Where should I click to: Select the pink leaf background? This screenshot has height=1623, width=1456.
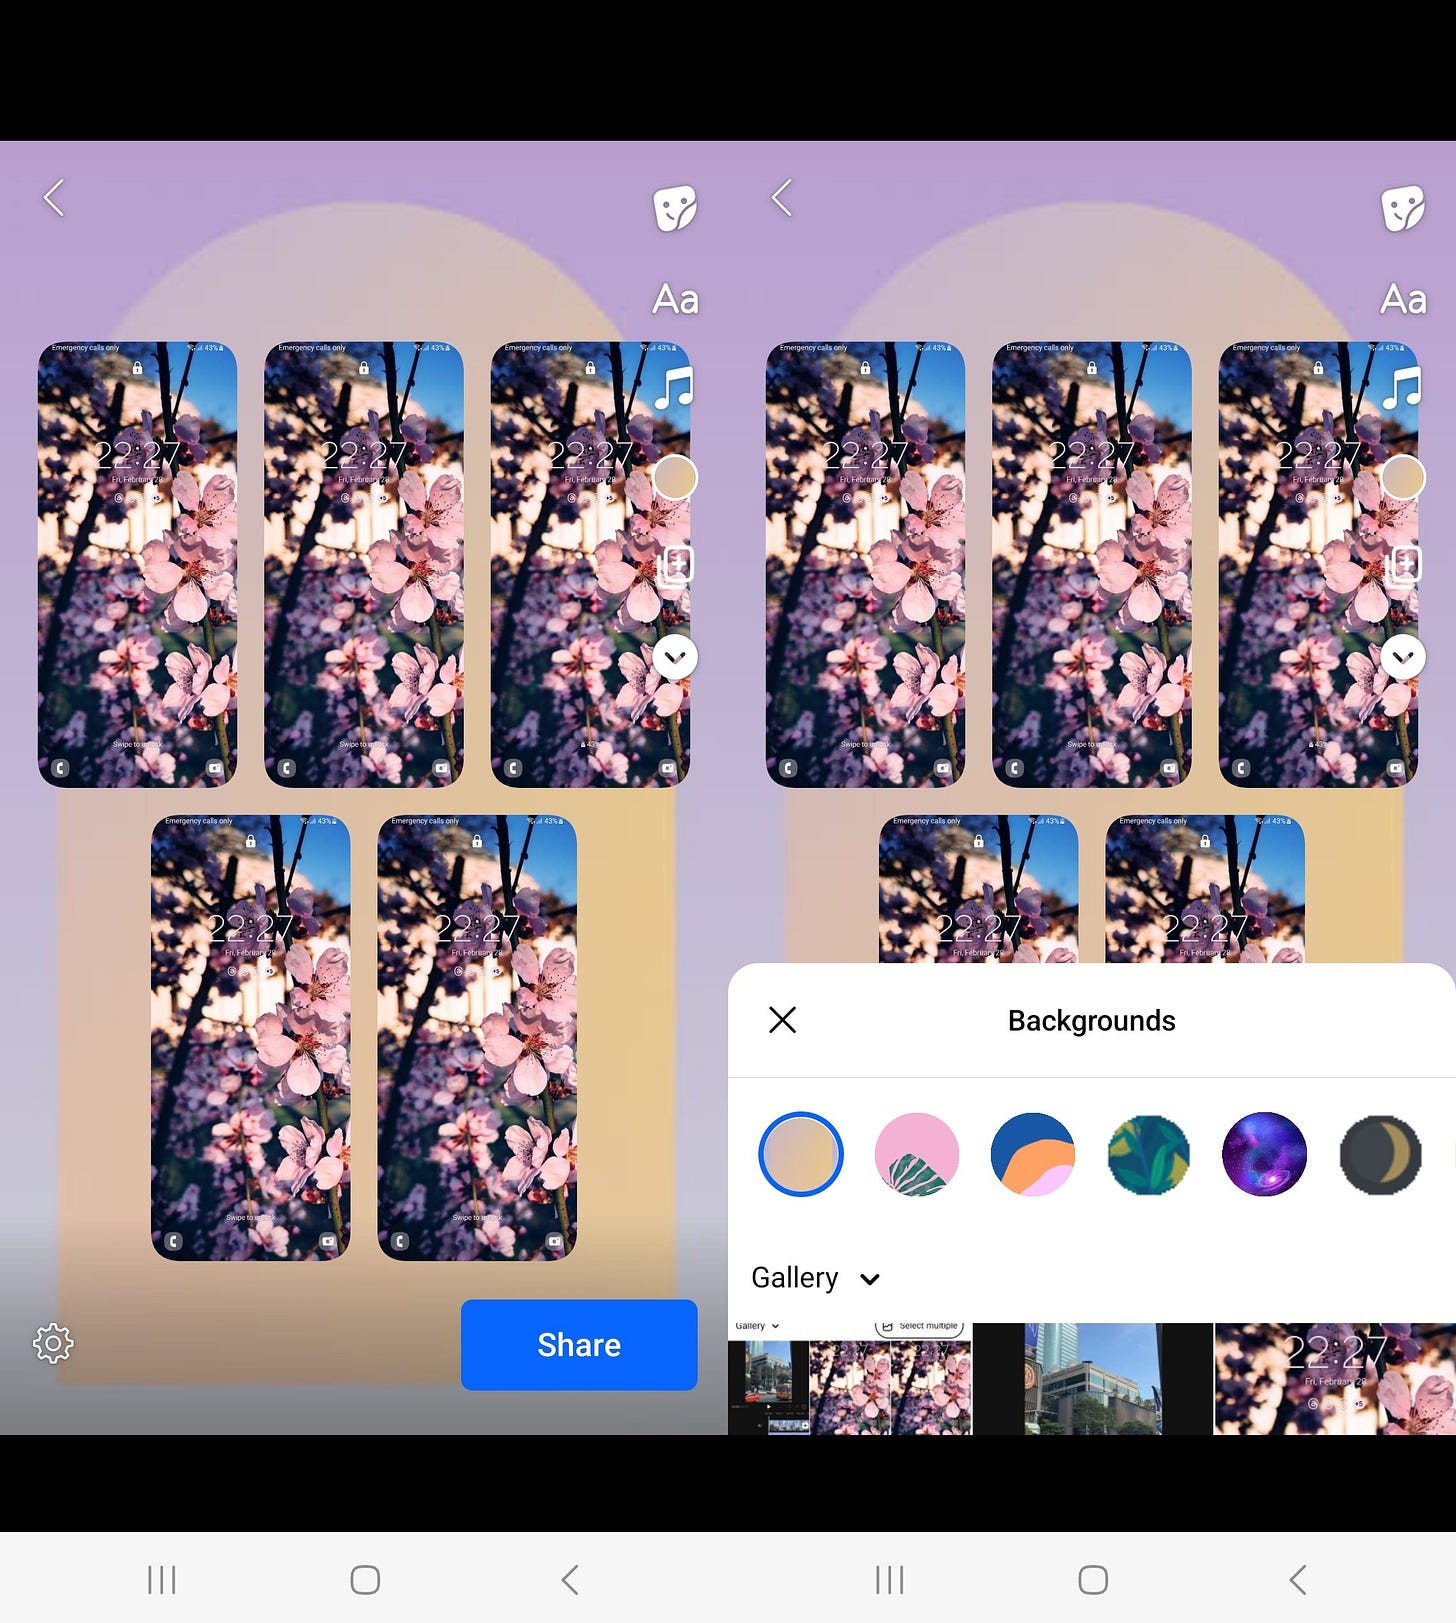click(x=917, y=1154)
